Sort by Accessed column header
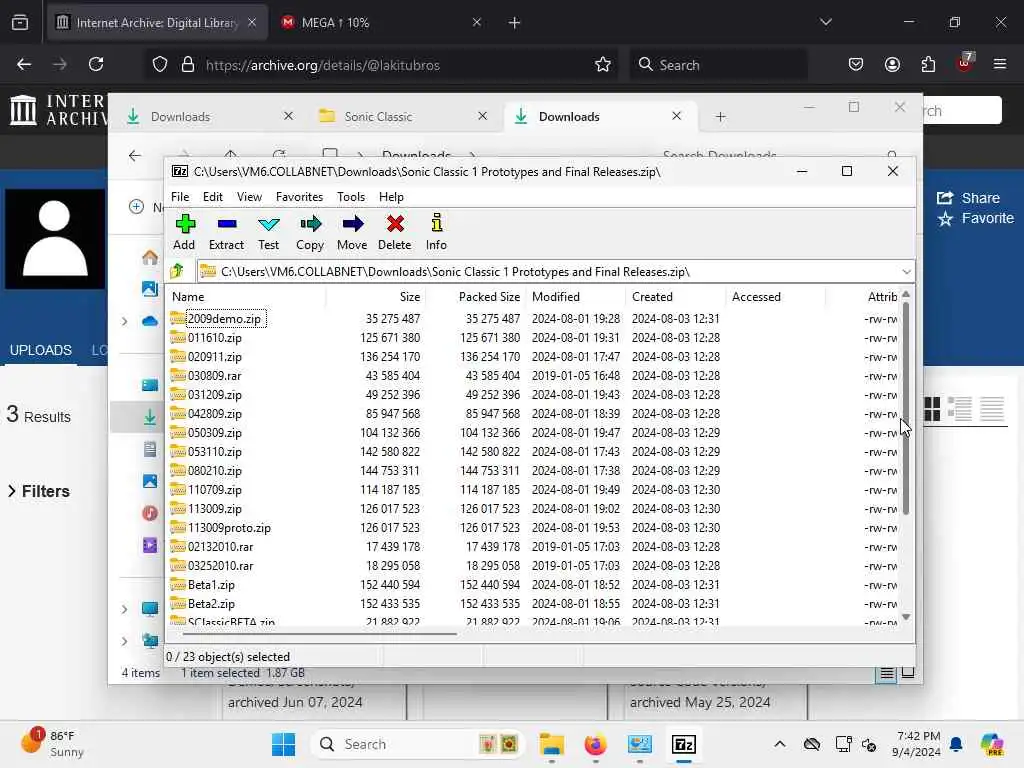This screenshot has width=1024, height=768. [x=775, y=296]
